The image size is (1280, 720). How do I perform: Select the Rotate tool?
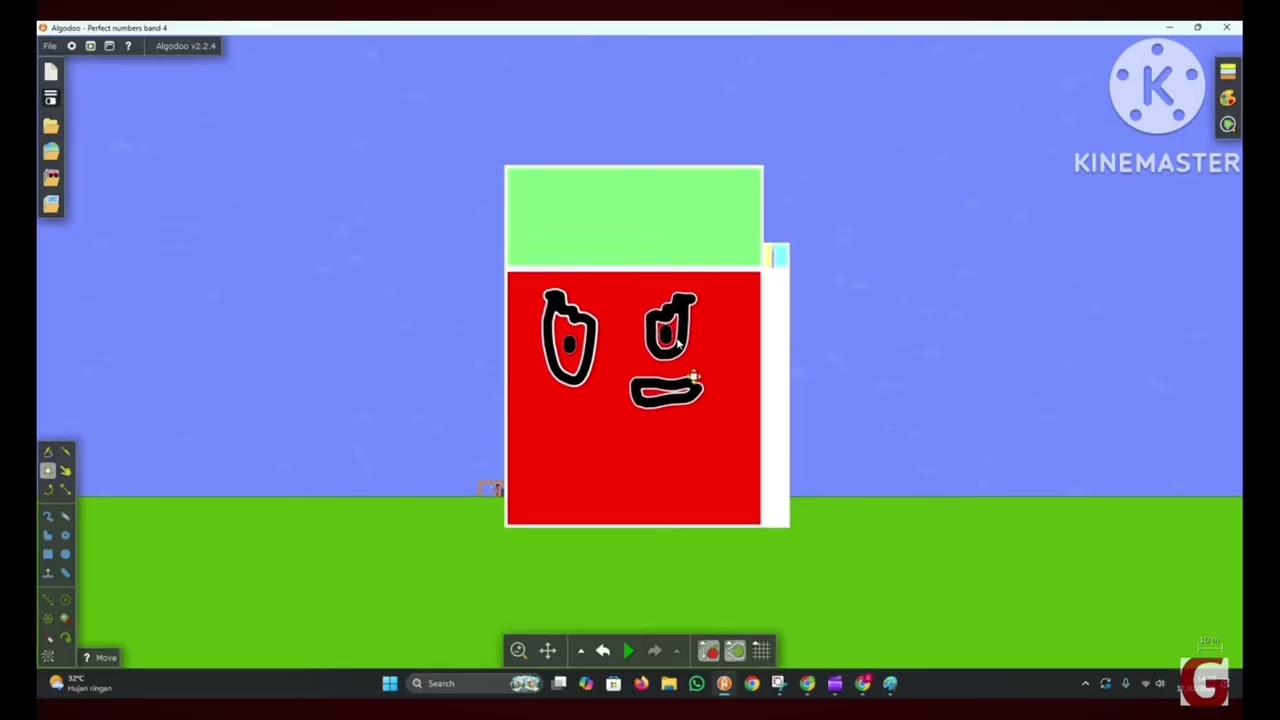47,489
